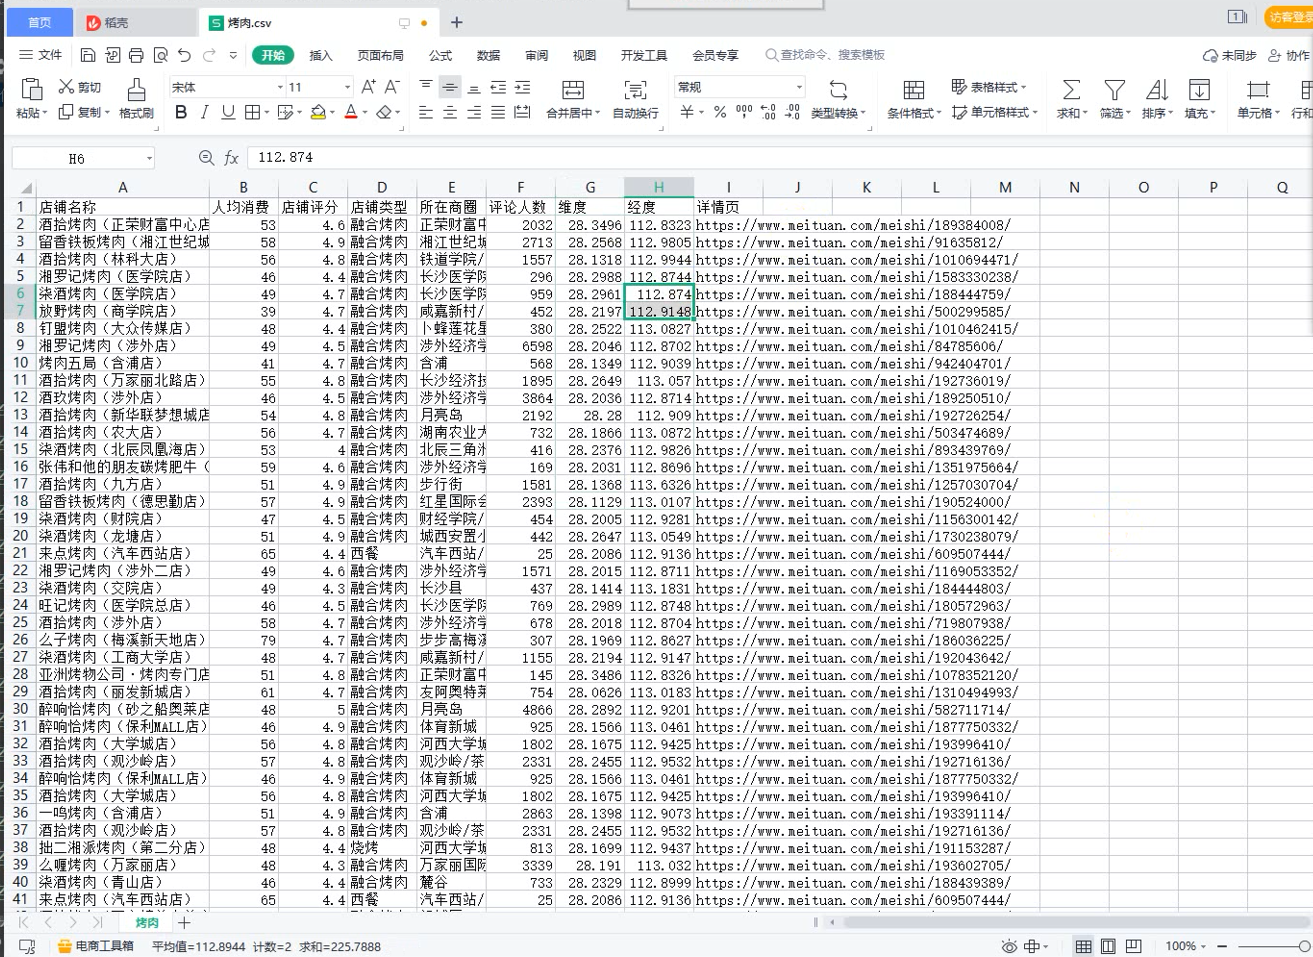This screenshot has width=1313, height=957.
Task: Toggle middle vertical alignment
Action: click(x=450, y=87)
